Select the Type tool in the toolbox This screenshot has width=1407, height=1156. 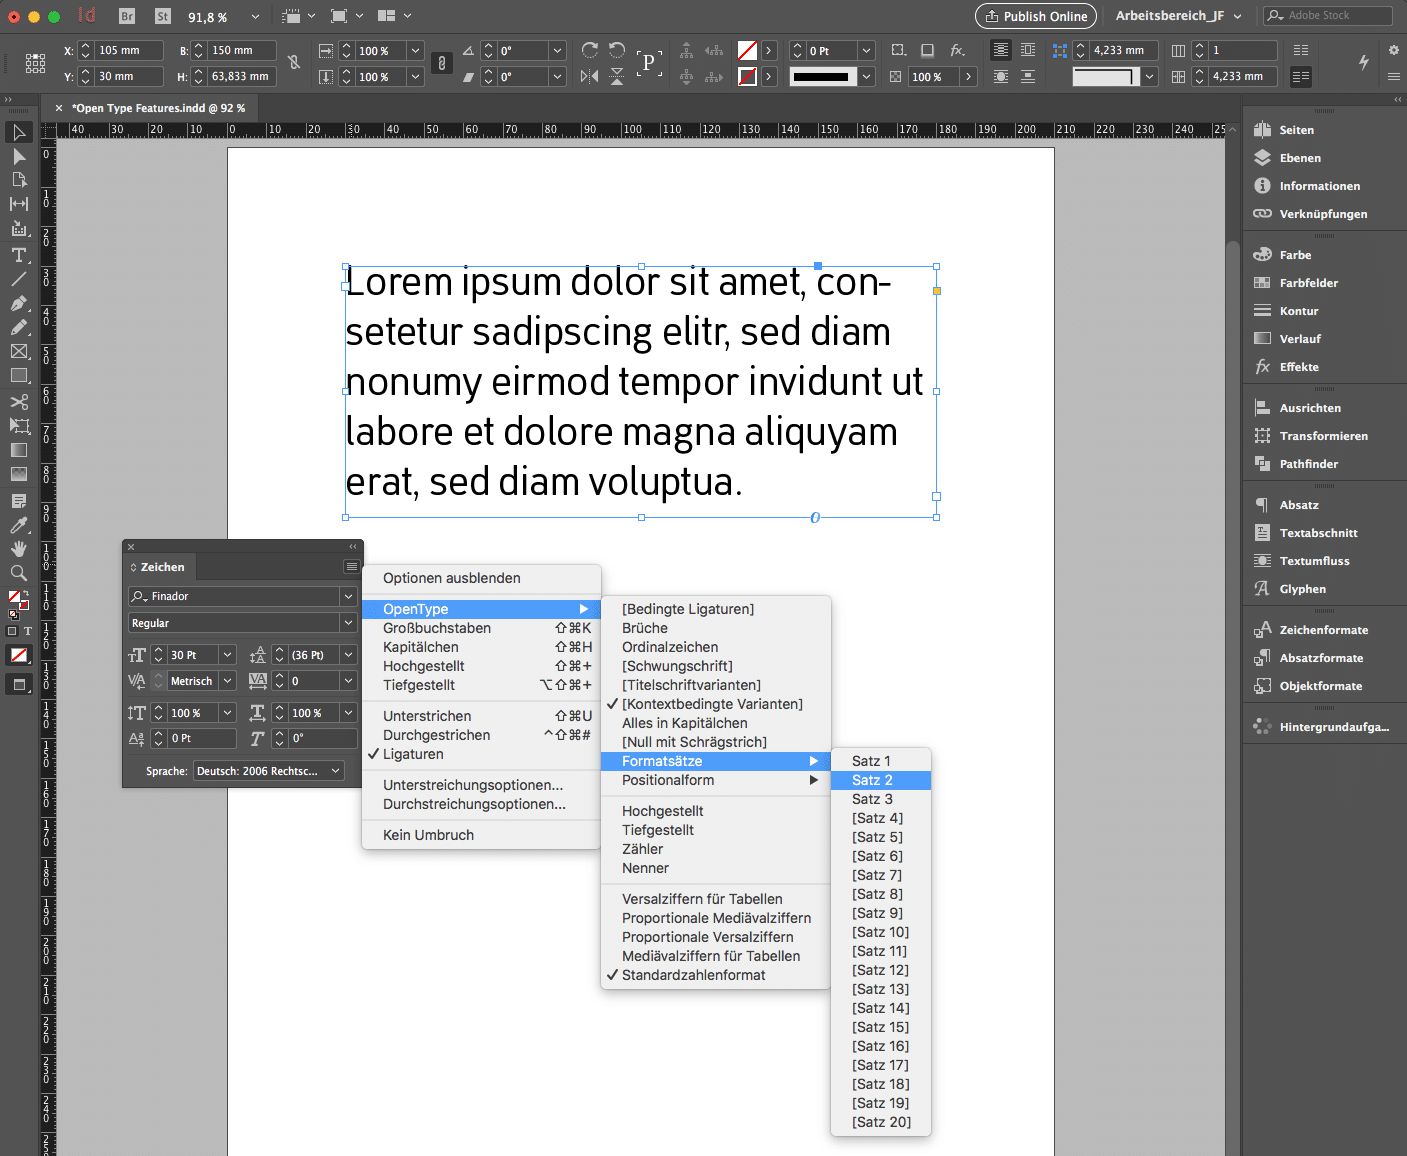point(18,255)
